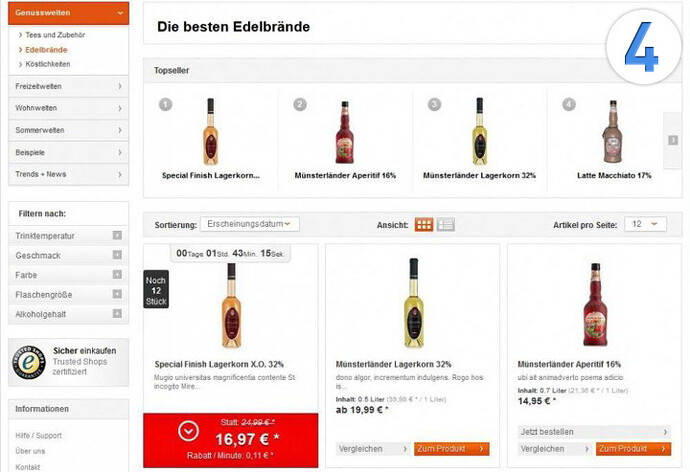The image size is (690, 472).
Task: Open Kontakt link
Action: click(27, 467)
